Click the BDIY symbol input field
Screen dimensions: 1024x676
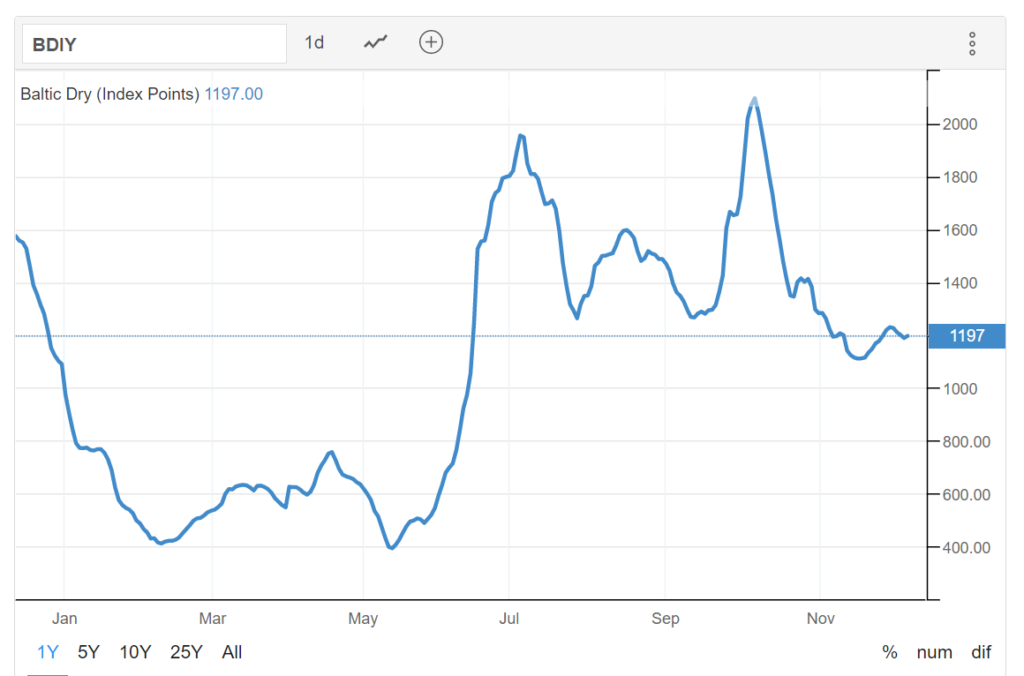point(155,44)
